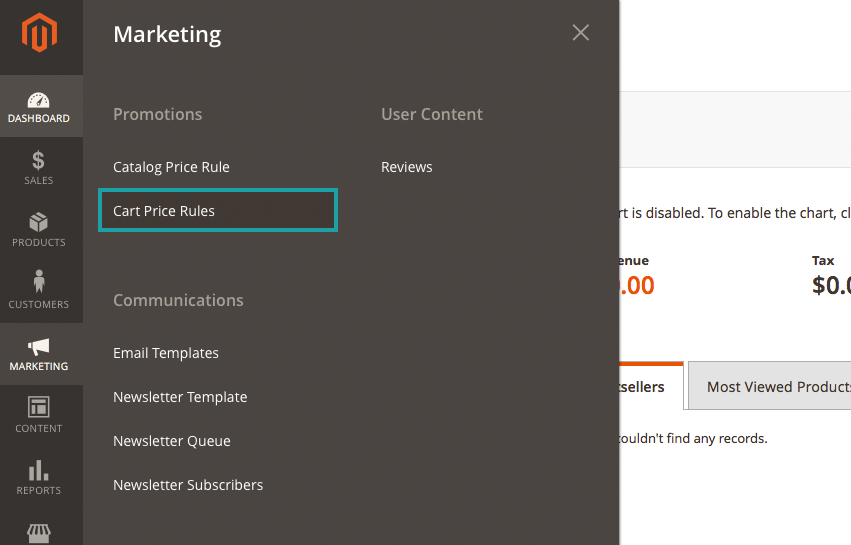Click the Stores storefront icon

(39, 533)
